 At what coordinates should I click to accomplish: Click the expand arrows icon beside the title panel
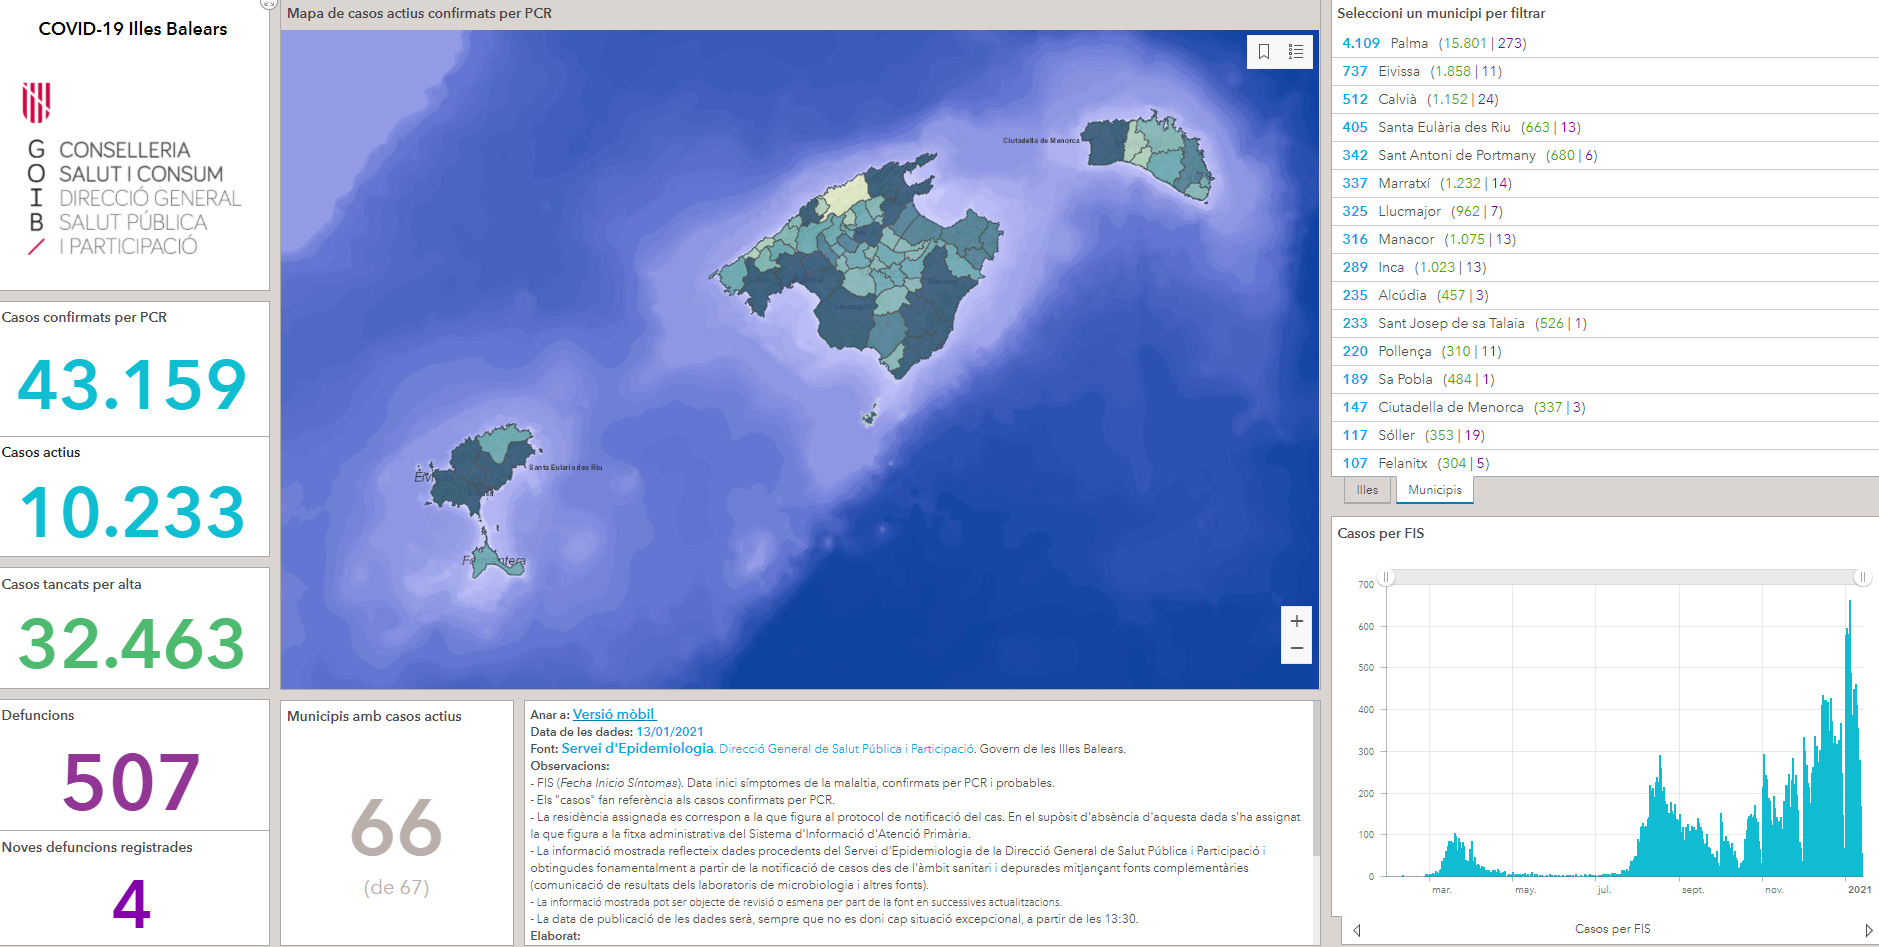267,4
